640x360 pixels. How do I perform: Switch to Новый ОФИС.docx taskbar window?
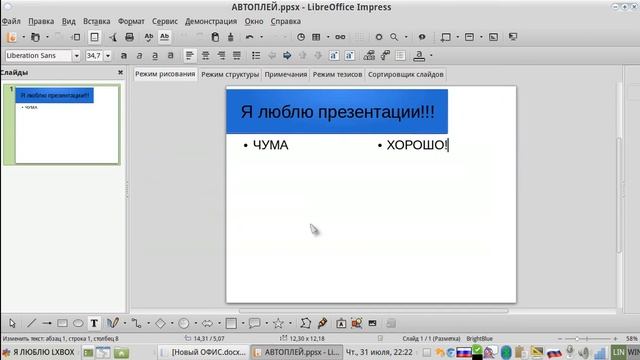(x=203, y=352)
